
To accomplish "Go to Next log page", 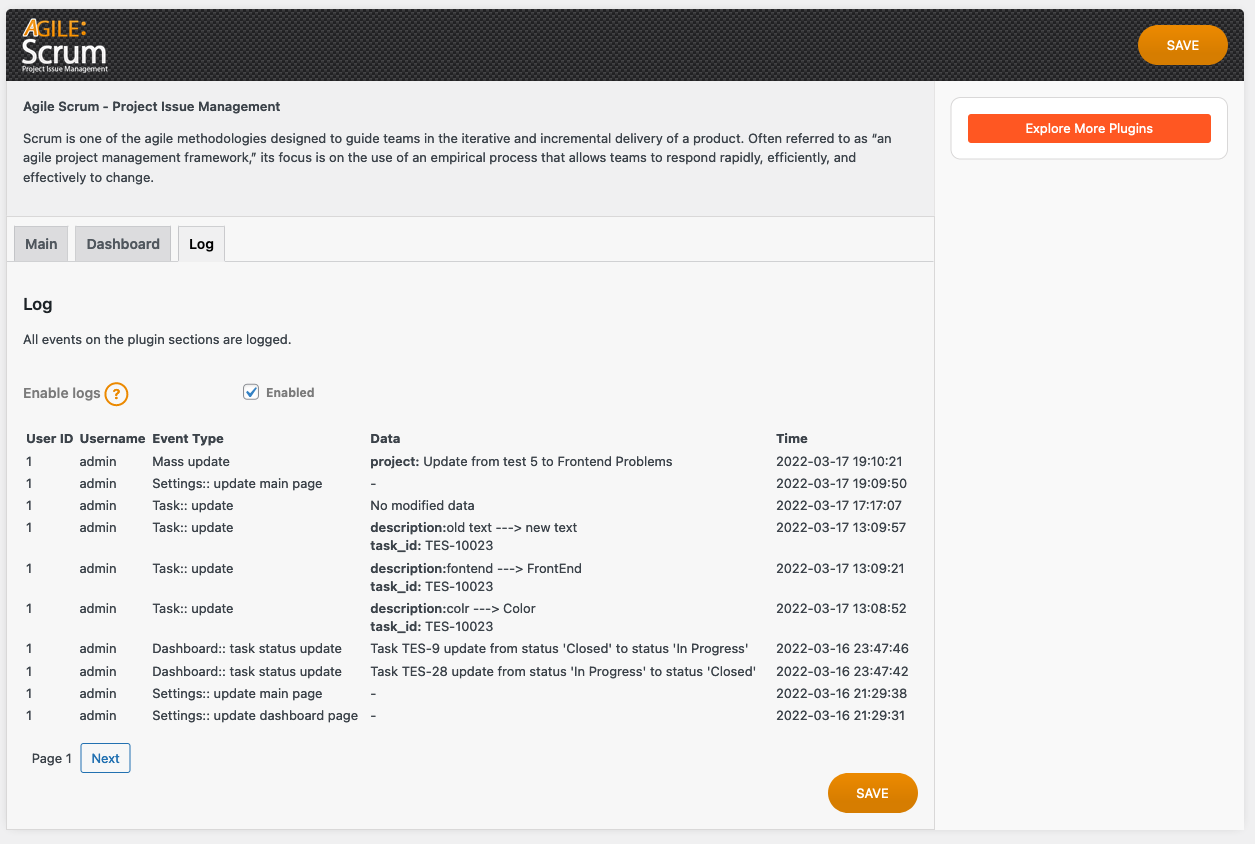I will [105, 758].
